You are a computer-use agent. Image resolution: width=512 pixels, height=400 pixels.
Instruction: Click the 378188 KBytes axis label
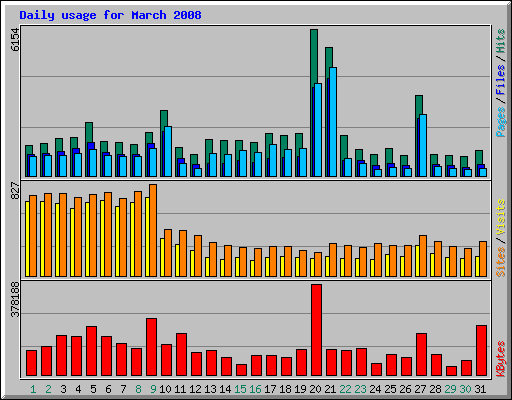15,299
